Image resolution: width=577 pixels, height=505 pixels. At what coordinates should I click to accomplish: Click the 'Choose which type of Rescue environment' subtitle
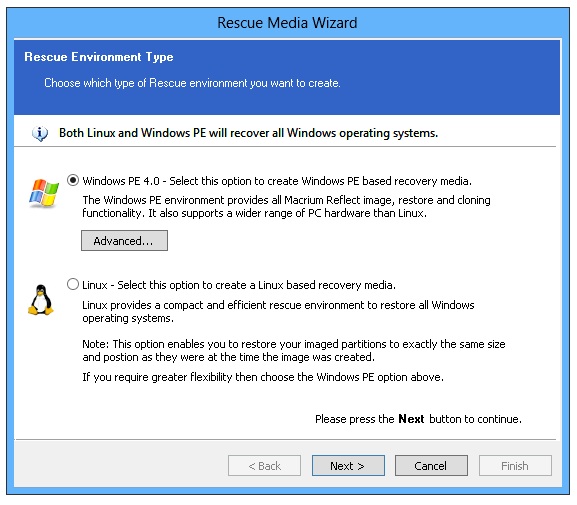192,83
